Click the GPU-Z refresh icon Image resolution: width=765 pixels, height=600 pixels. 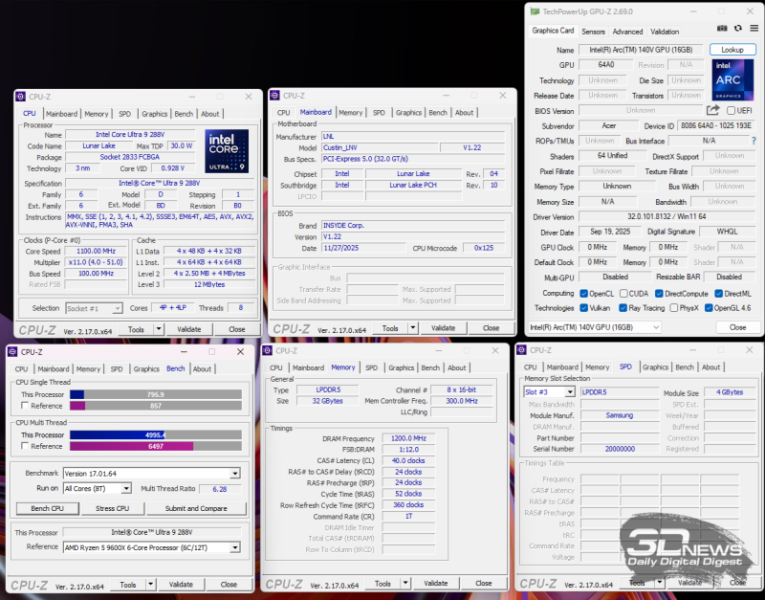click(738, 28)
